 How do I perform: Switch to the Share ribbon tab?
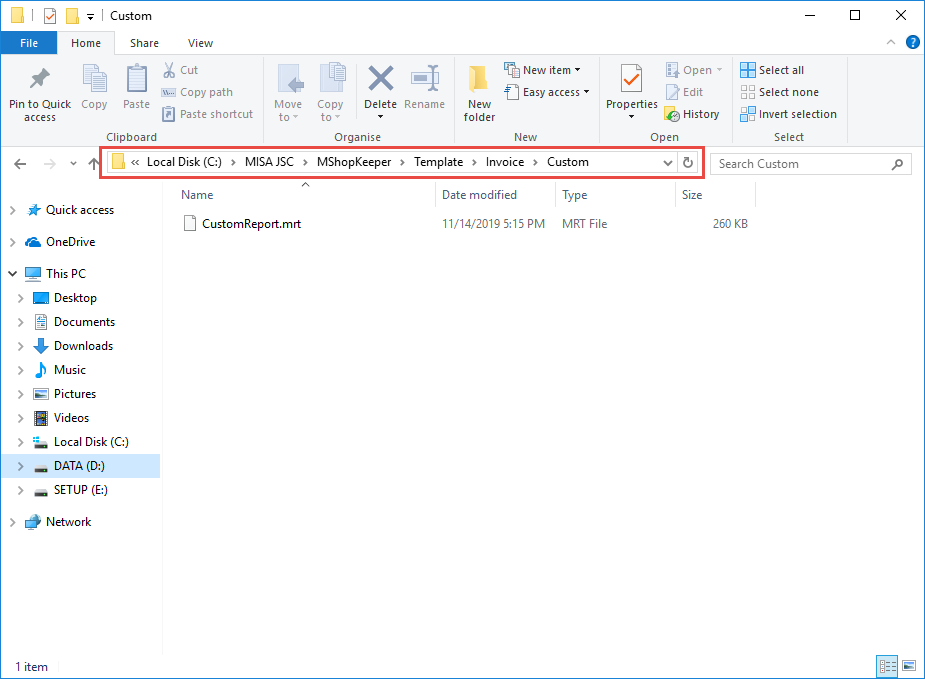pos(144,43)
